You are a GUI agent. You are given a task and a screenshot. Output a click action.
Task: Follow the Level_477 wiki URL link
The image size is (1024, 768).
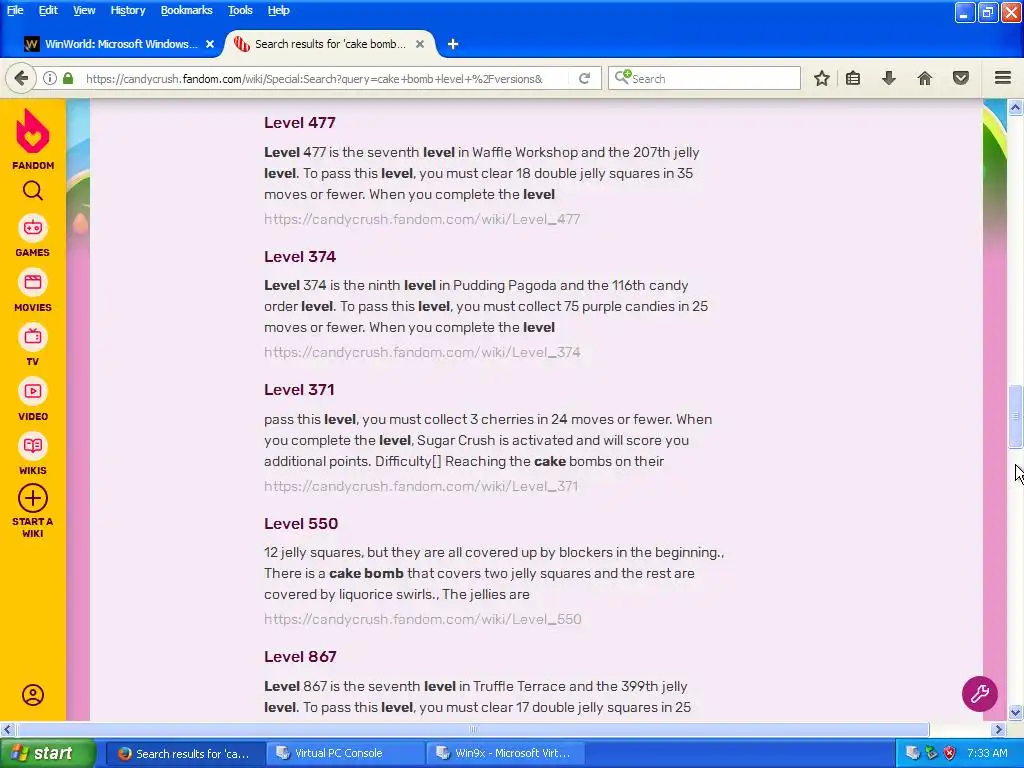point(422,219)
